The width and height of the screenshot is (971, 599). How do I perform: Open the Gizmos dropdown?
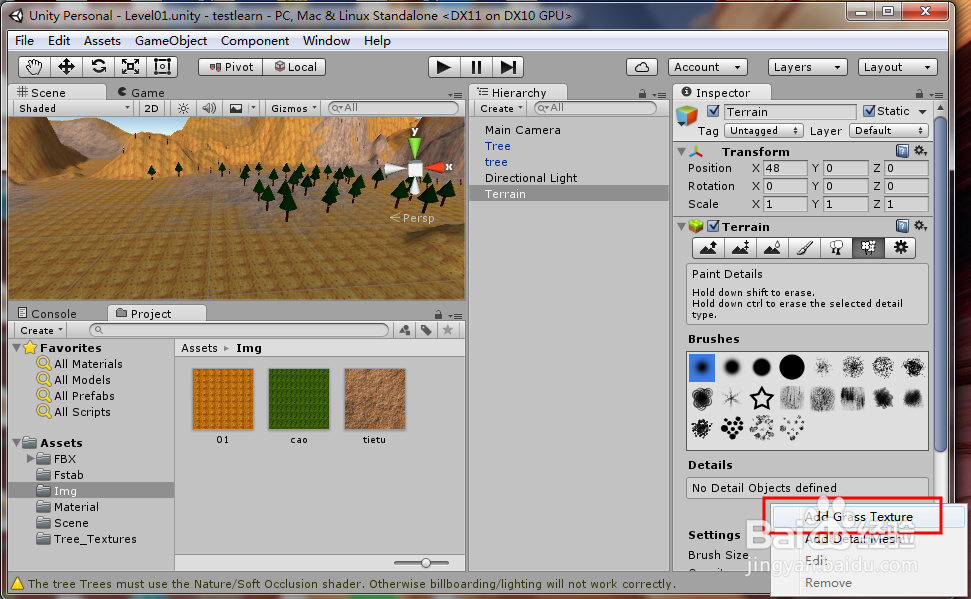(294, 108)
